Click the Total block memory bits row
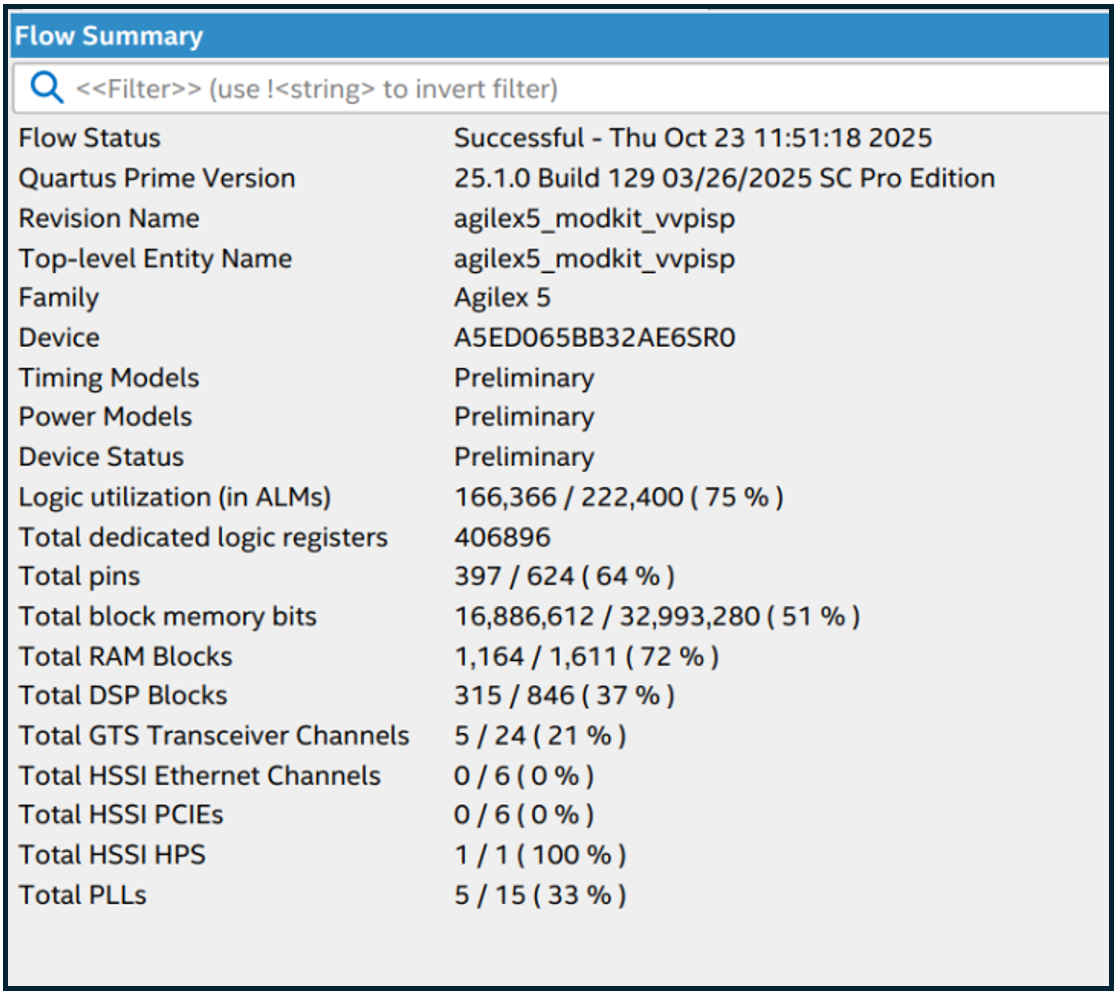Image resolution: width=1120 pixels, height=994 pixels. [x=167, y=616]
